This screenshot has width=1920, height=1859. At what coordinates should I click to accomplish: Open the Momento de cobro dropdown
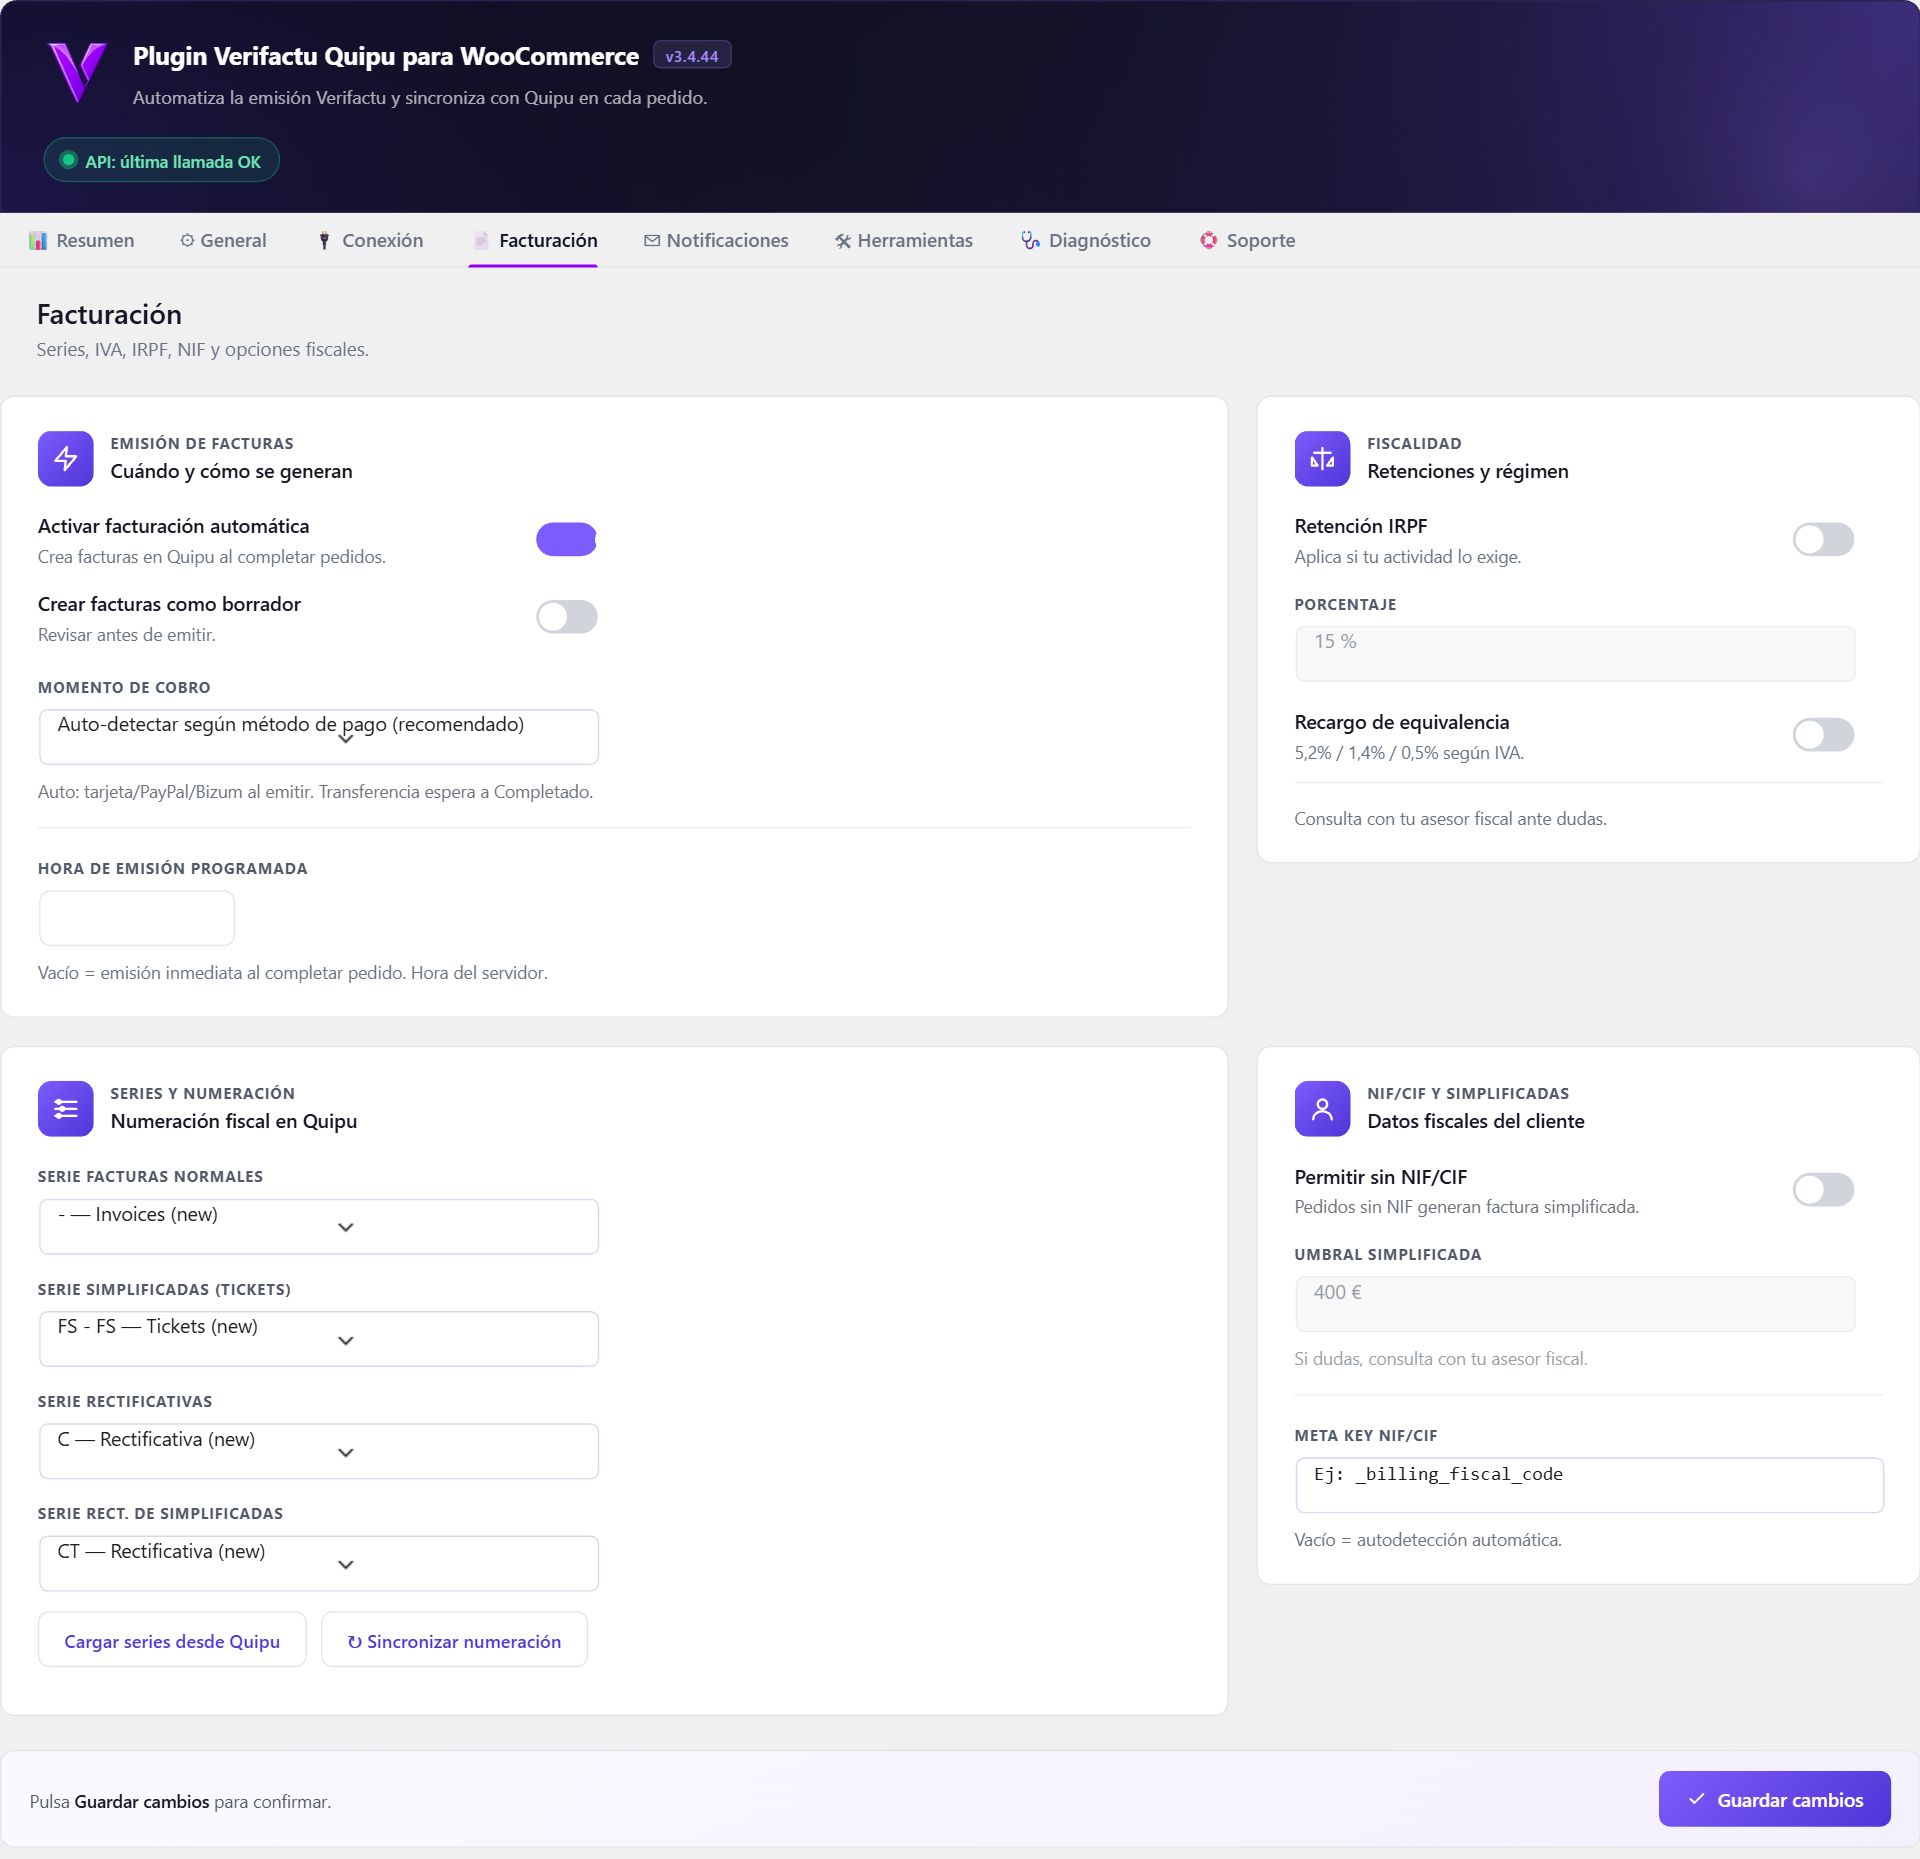(319, 737)
